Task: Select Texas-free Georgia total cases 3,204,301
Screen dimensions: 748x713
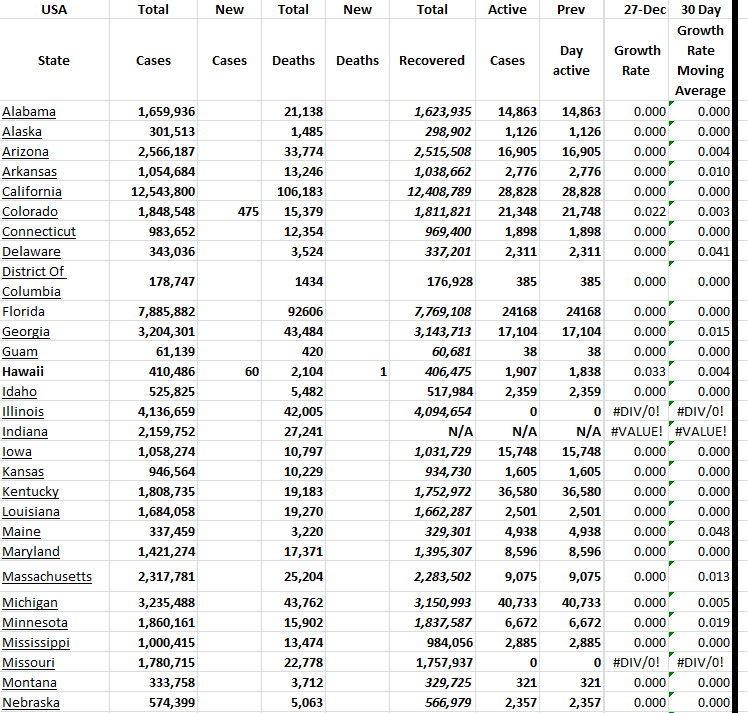Action: point(166,332)
